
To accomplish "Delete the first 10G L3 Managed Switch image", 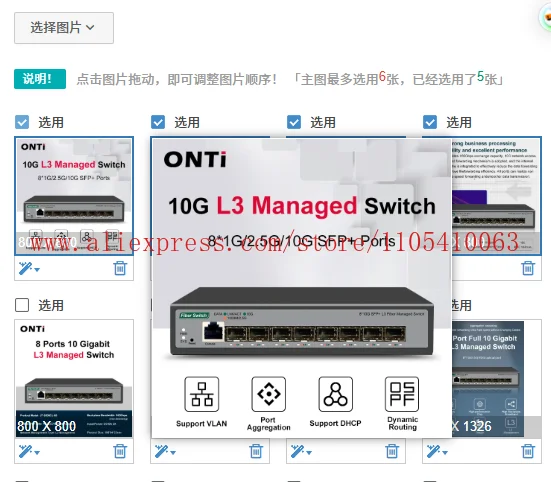I will (120, 268).
